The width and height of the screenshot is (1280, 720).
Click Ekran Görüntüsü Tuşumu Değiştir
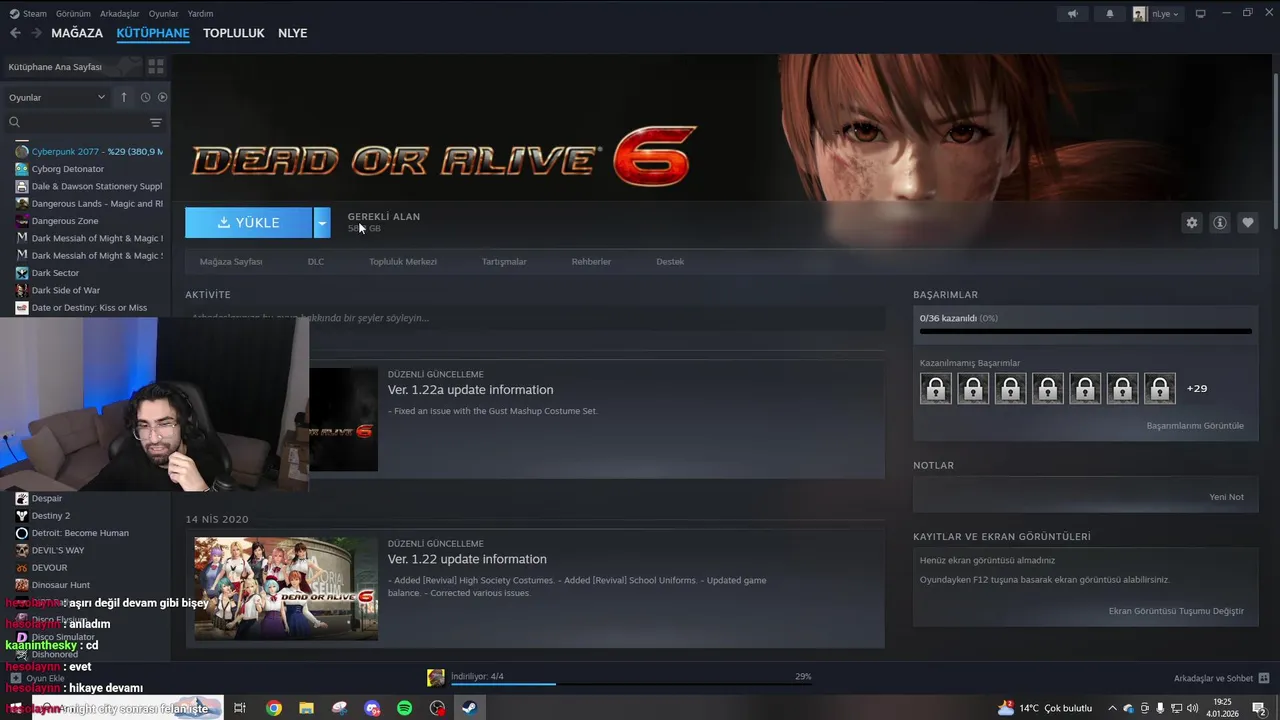click(x=1176, y=611)
